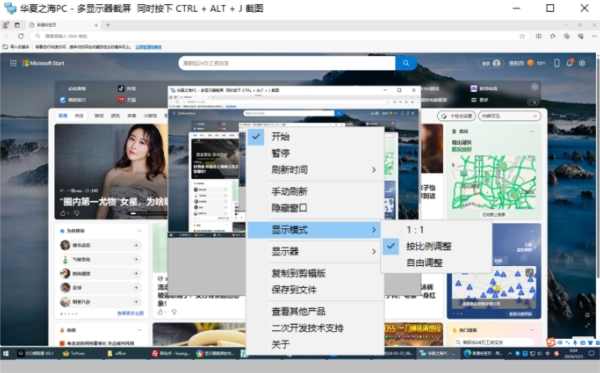This screenshot has width=600, height=373.
Task: Open the Windows Start button
Action: pyautogui.click(x=6, y=353)
